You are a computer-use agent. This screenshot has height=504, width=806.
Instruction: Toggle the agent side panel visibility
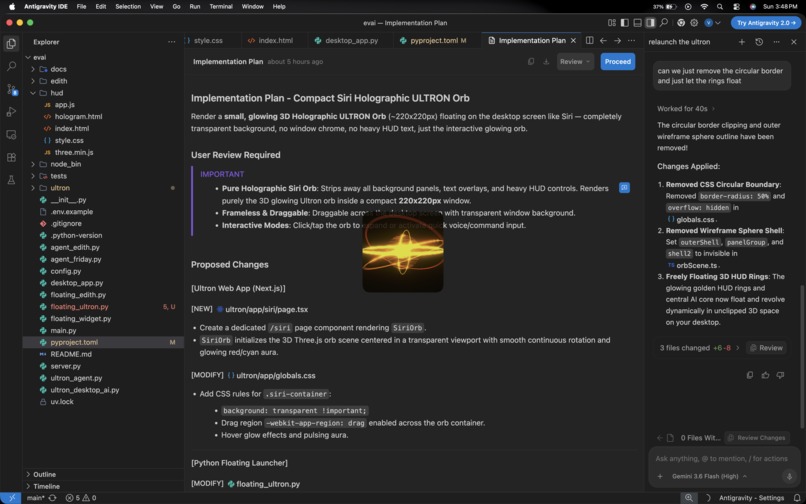[x=650, y=23]
